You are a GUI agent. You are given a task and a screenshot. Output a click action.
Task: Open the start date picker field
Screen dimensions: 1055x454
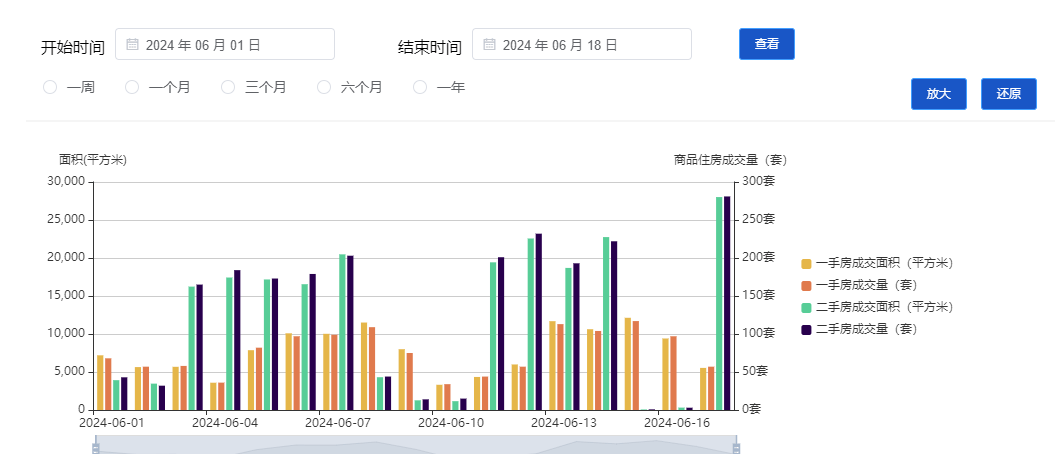(225, 45)
